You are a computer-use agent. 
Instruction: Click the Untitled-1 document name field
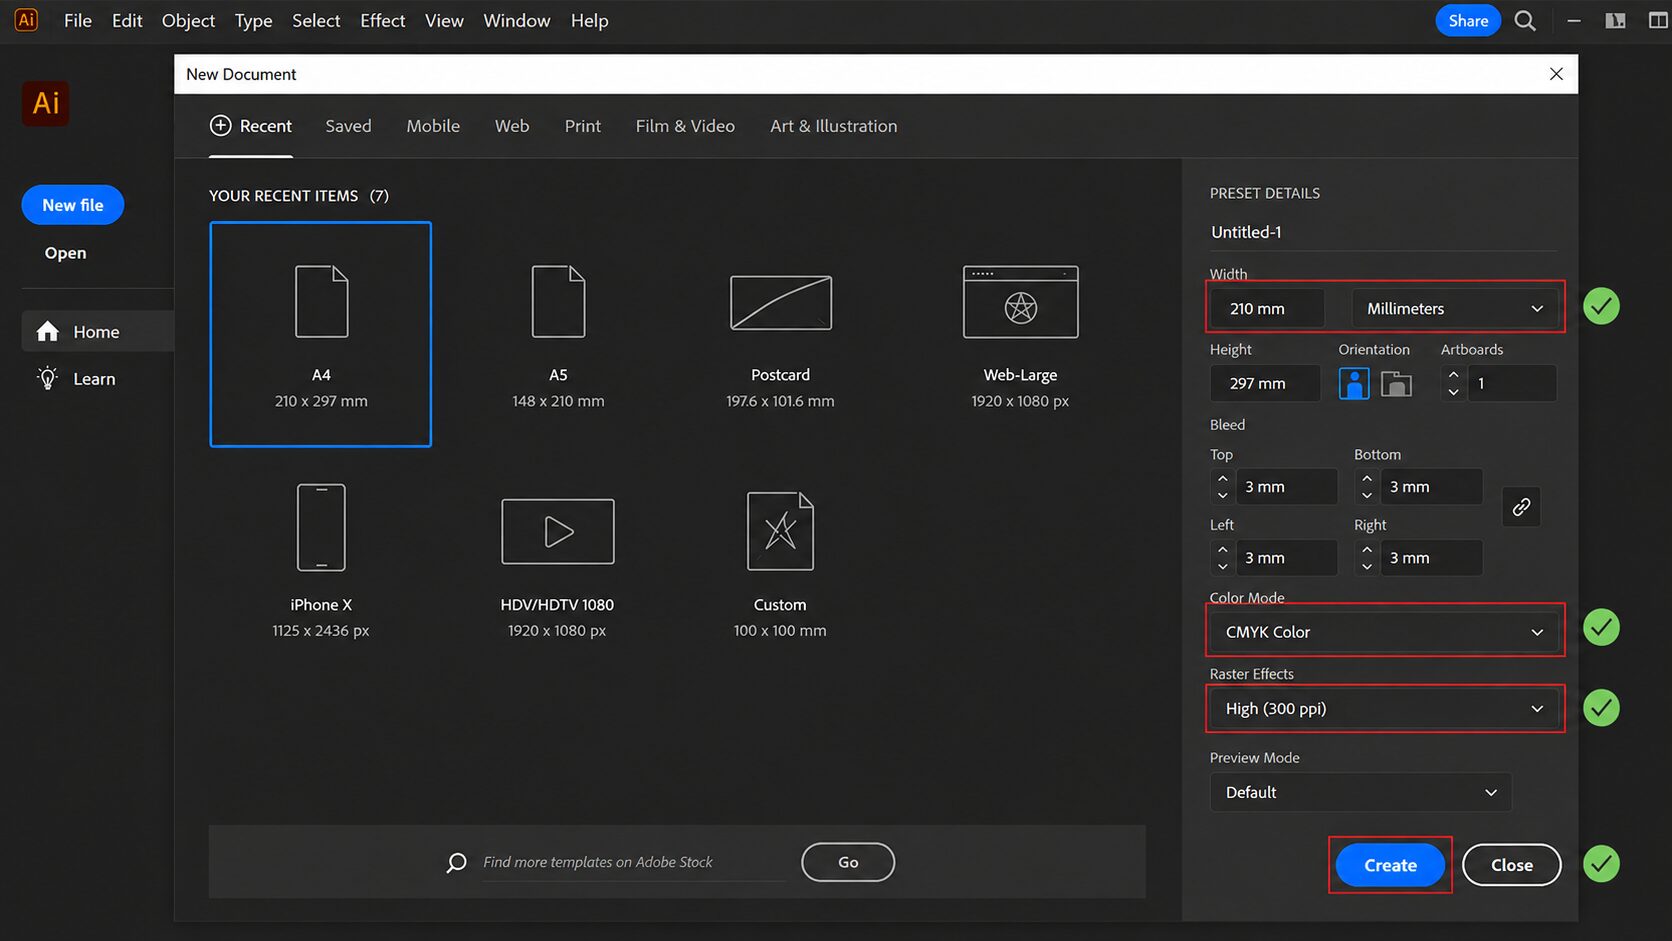(1383, 232)
